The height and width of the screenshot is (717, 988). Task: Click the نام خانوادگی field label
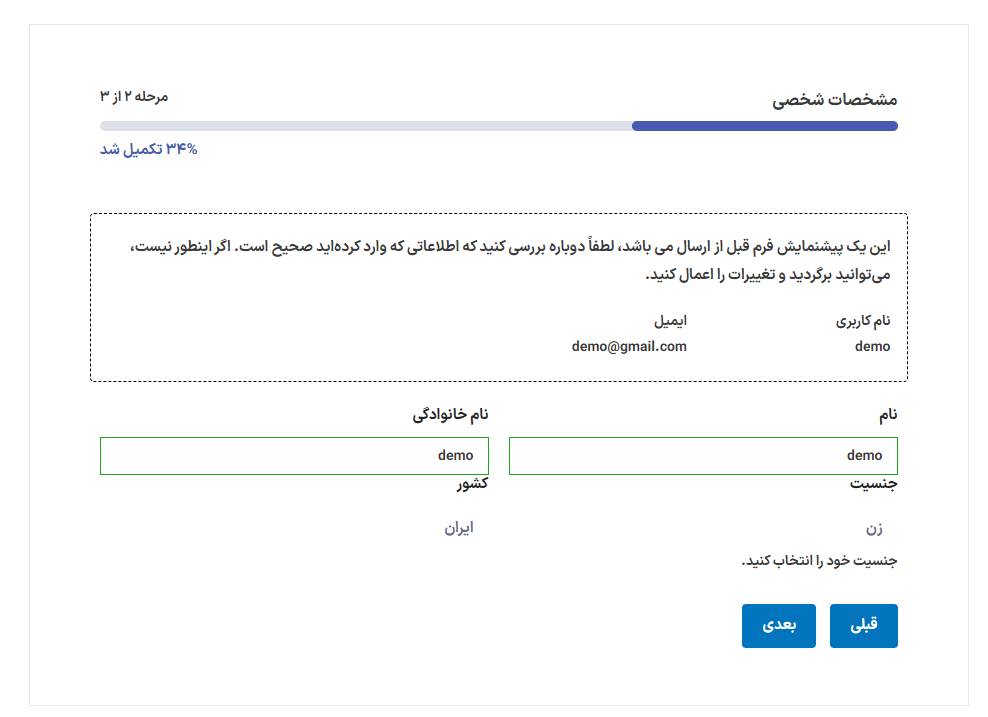pos(450,414)
